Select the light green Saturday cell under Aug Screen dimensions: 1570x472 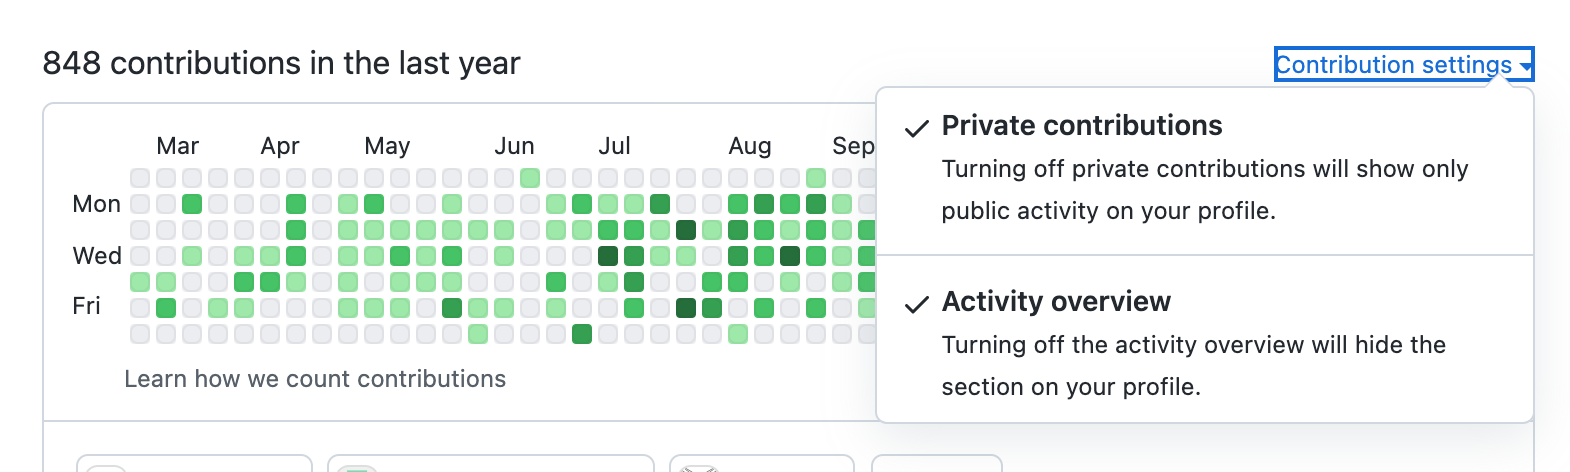point(738,334)
